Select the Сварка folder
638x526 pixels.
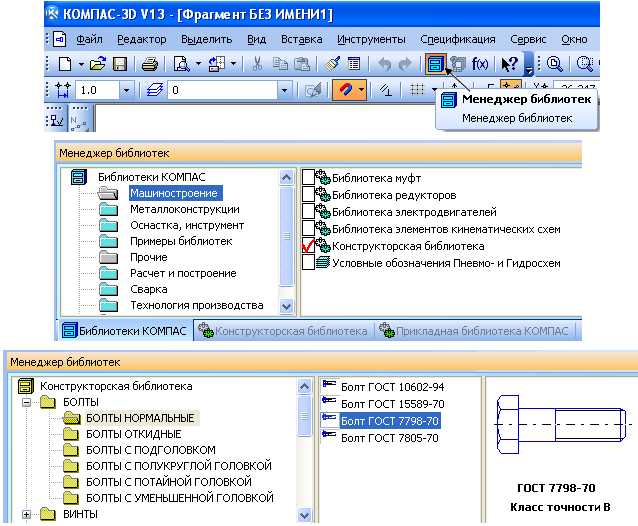point(149,289)
